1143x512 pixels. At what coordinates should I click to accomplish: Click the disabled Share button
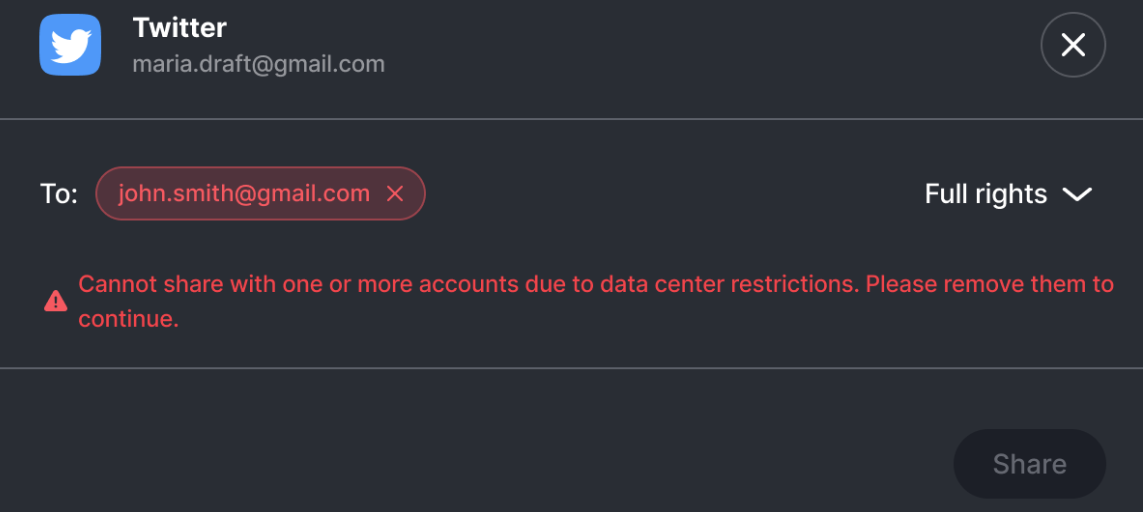[x=1029, y=464]
